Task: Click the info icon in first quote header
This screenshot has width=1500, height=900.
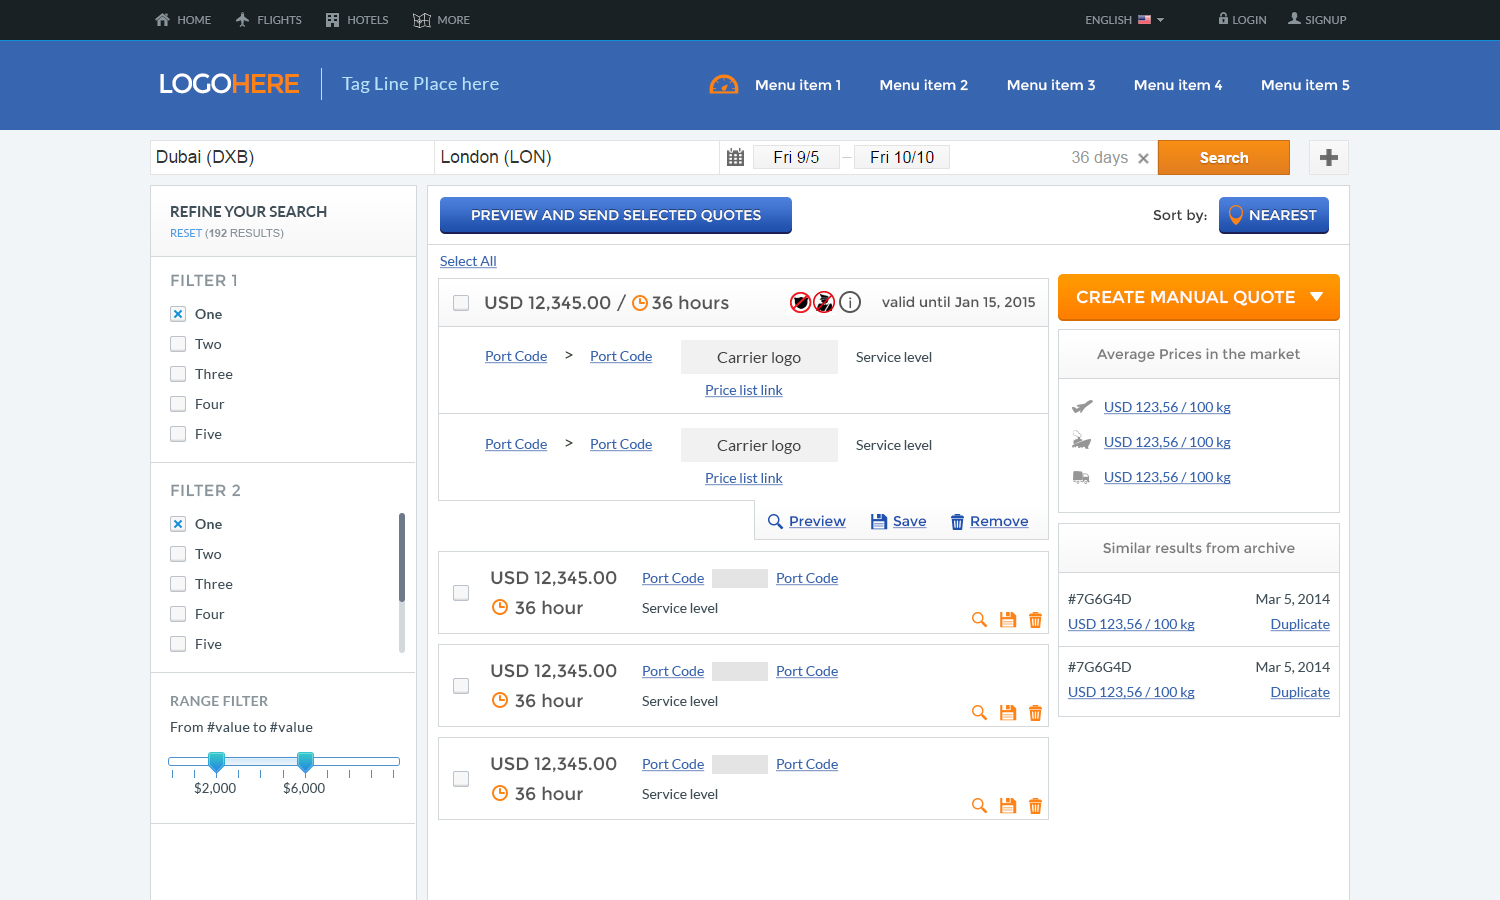Action: tap(850, 302)
